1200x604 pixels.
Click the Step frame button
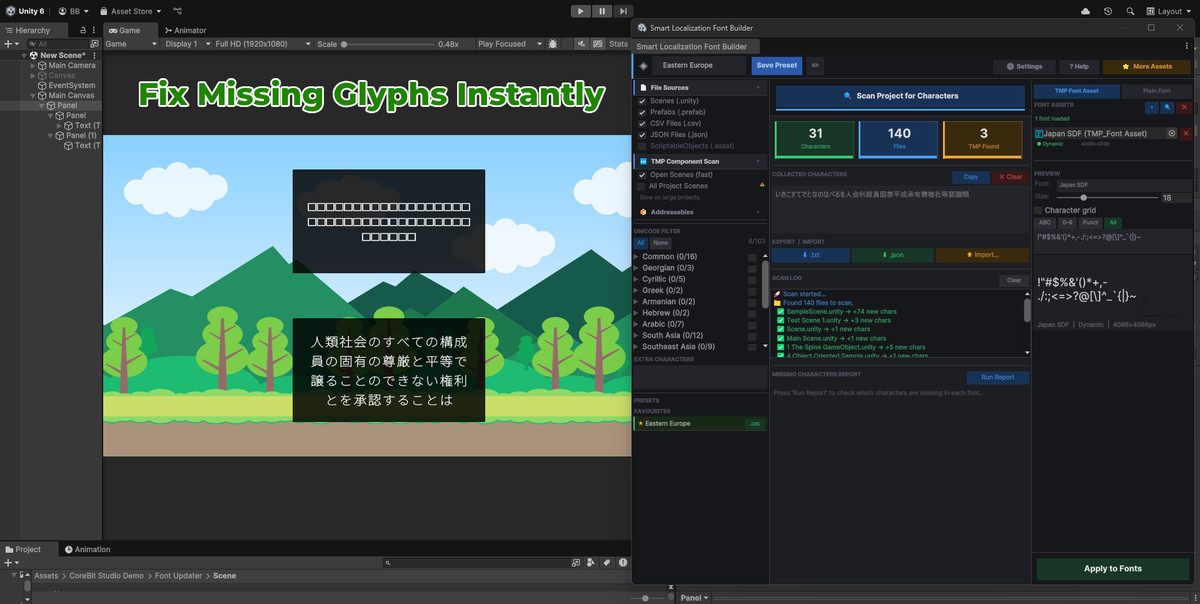(x=623, y=11)
